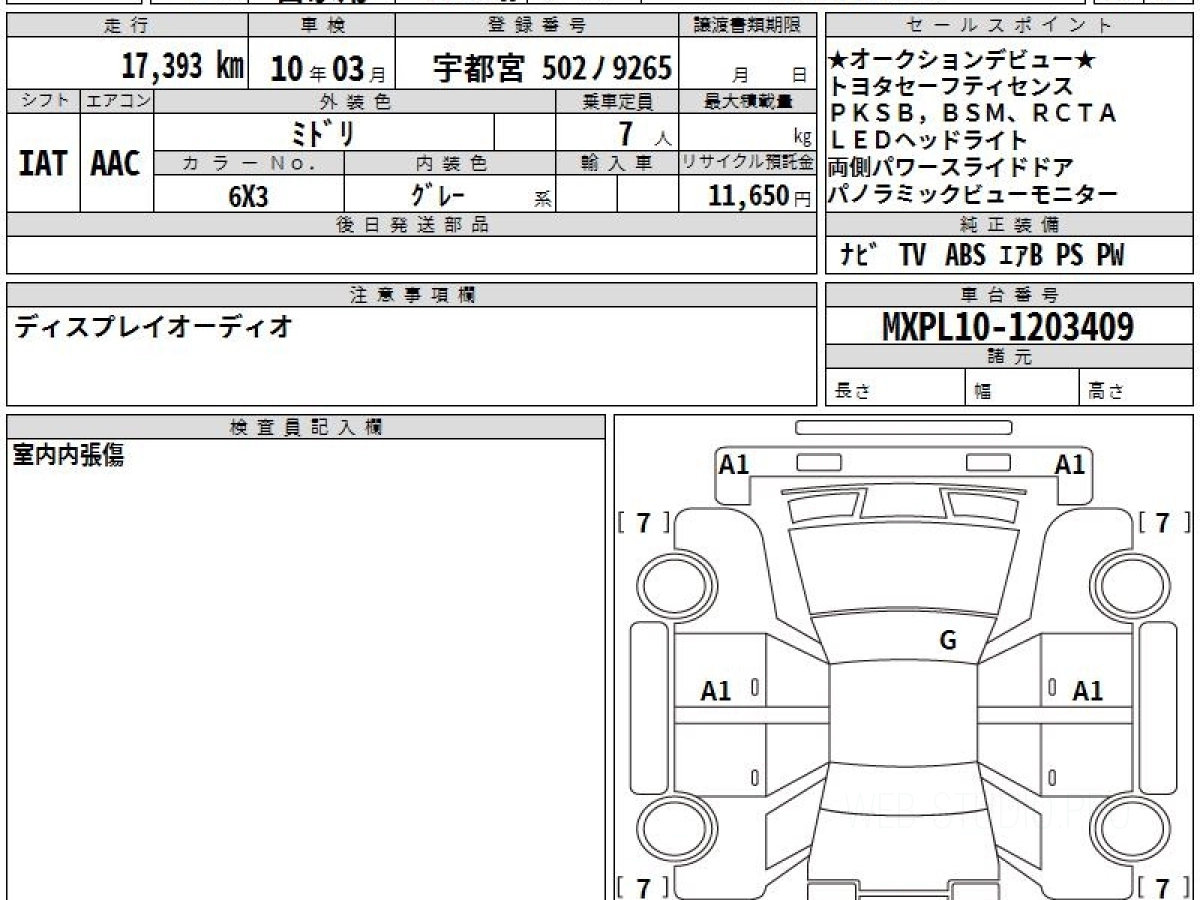The image size is (1200, 900).
Task: Click the 内装色 header
Action: pyautogui.click(x=450, y=162)
